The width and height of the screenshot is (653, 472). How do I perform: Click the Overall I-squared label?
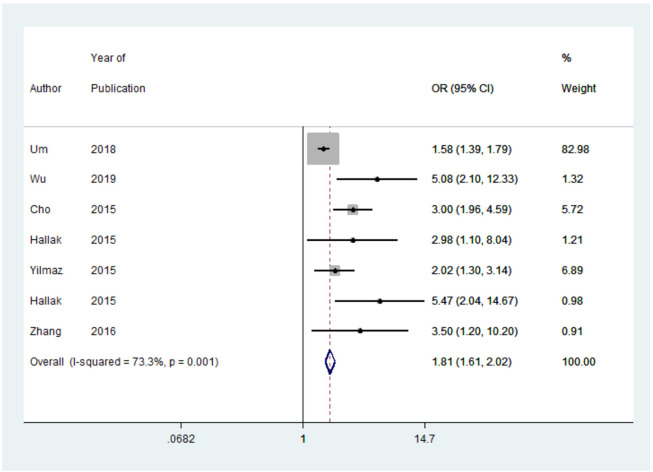tap(124, 362)
